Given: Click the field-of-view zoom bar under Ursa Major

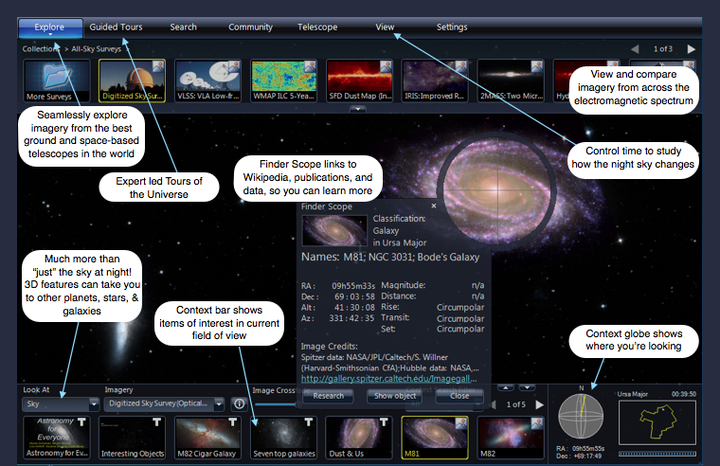Looking at the screenshot, I should pyautogui.click(x=657, y=454).
